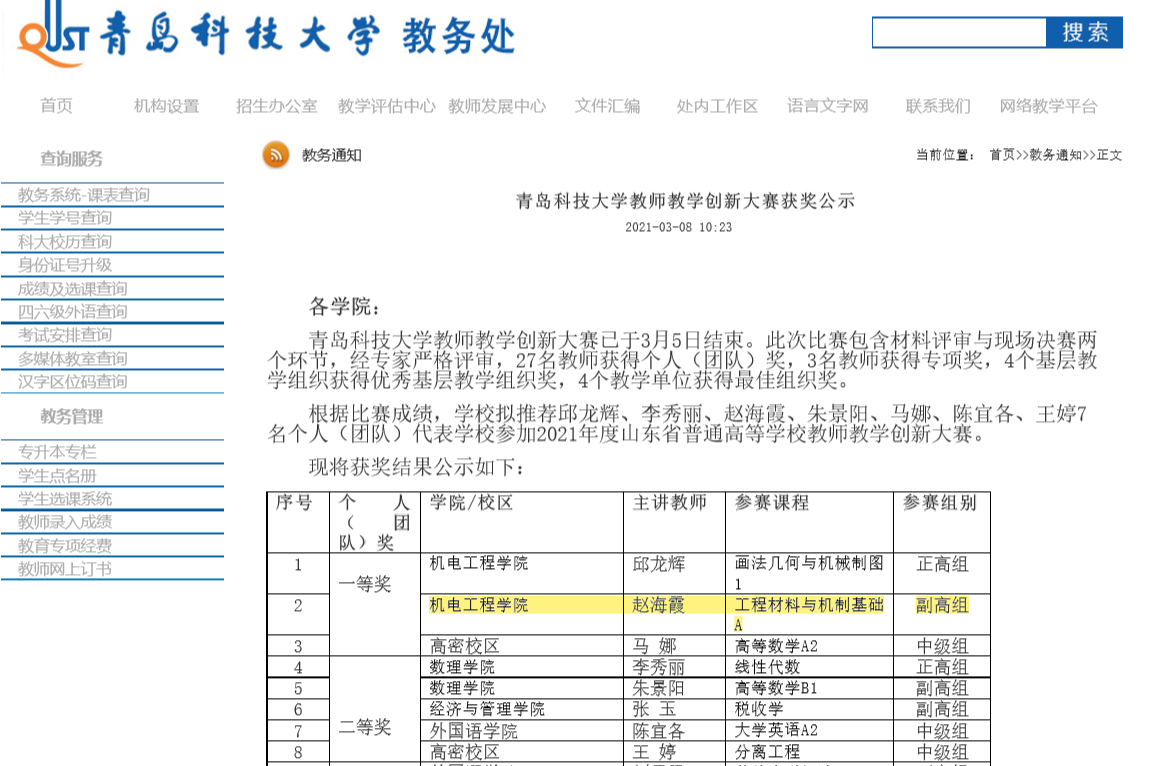Image resolution: width=1152 pixels, height=766 pixels.
Task: Click the highlighted course 工程材料与机制基础
Action: (x=809, y=604)
